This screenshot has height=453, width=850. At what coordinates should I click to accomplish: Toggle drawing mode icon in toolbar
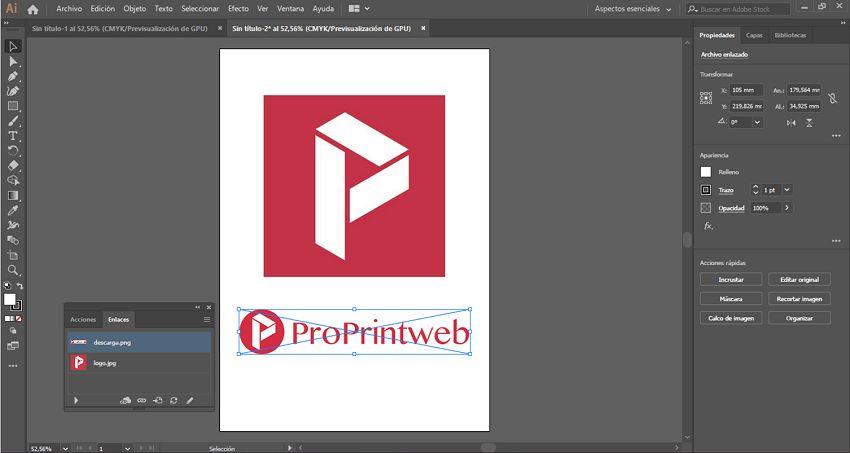tap(13, 331)
